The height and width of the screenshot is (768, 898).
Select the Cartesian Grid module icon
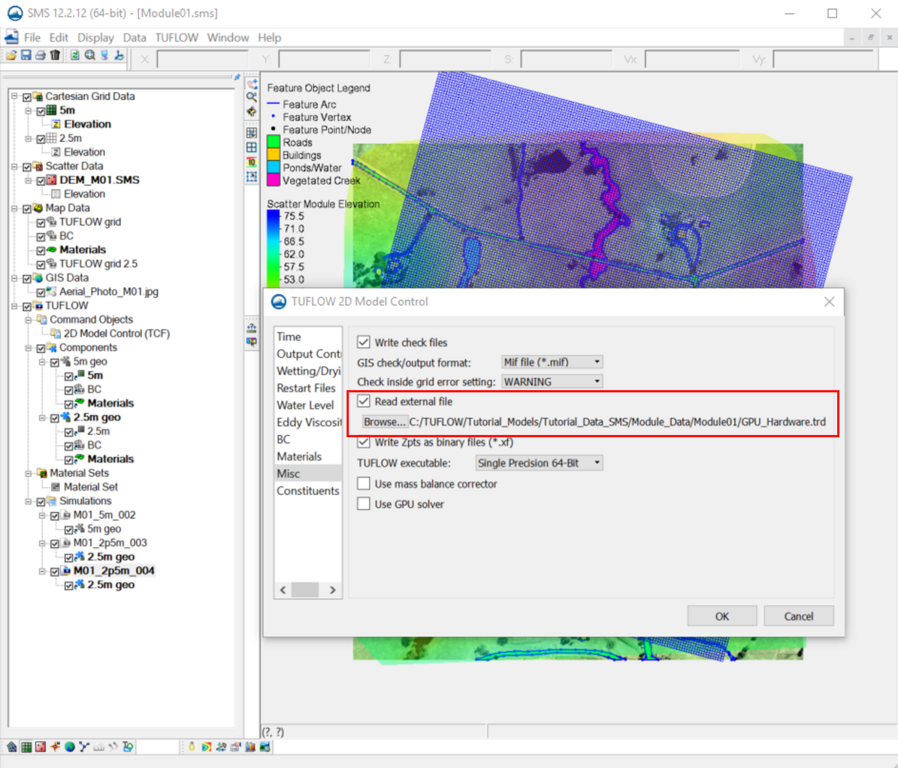tap(25, 747)
